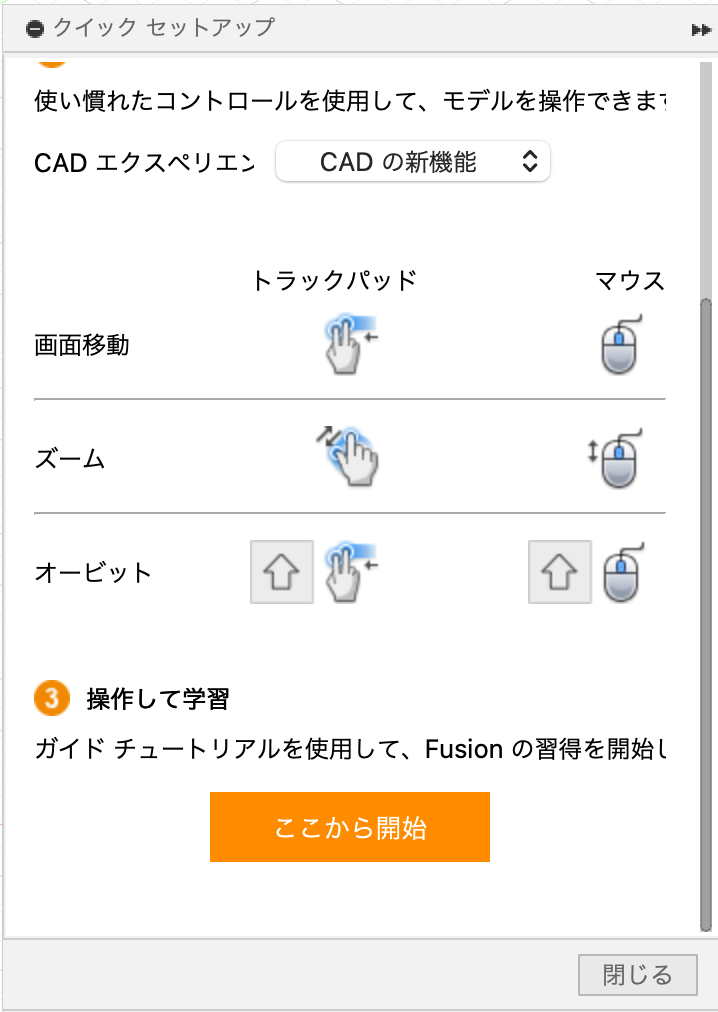This screenshot has width=718, height=1012.
Task: Click the 閉じる button
Action: [x=637, y=975]
